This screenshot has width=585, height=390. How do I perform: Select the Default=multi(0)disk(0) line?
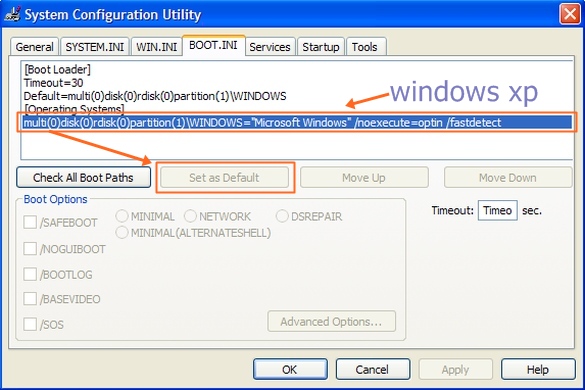point(155,96)
